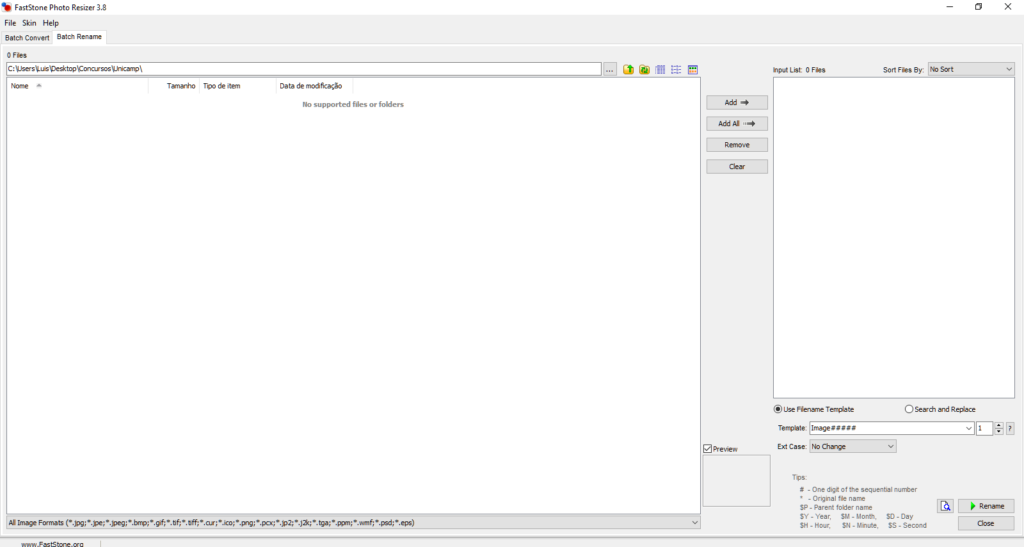
Task: Increase the start number with up arrow
Action: pyautogui.click(x=999, y=425)
